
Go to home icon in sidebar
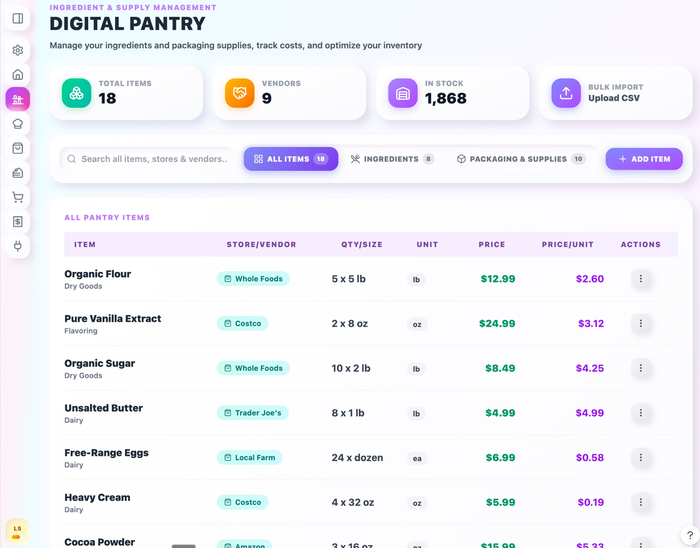[x=18, y=74]
